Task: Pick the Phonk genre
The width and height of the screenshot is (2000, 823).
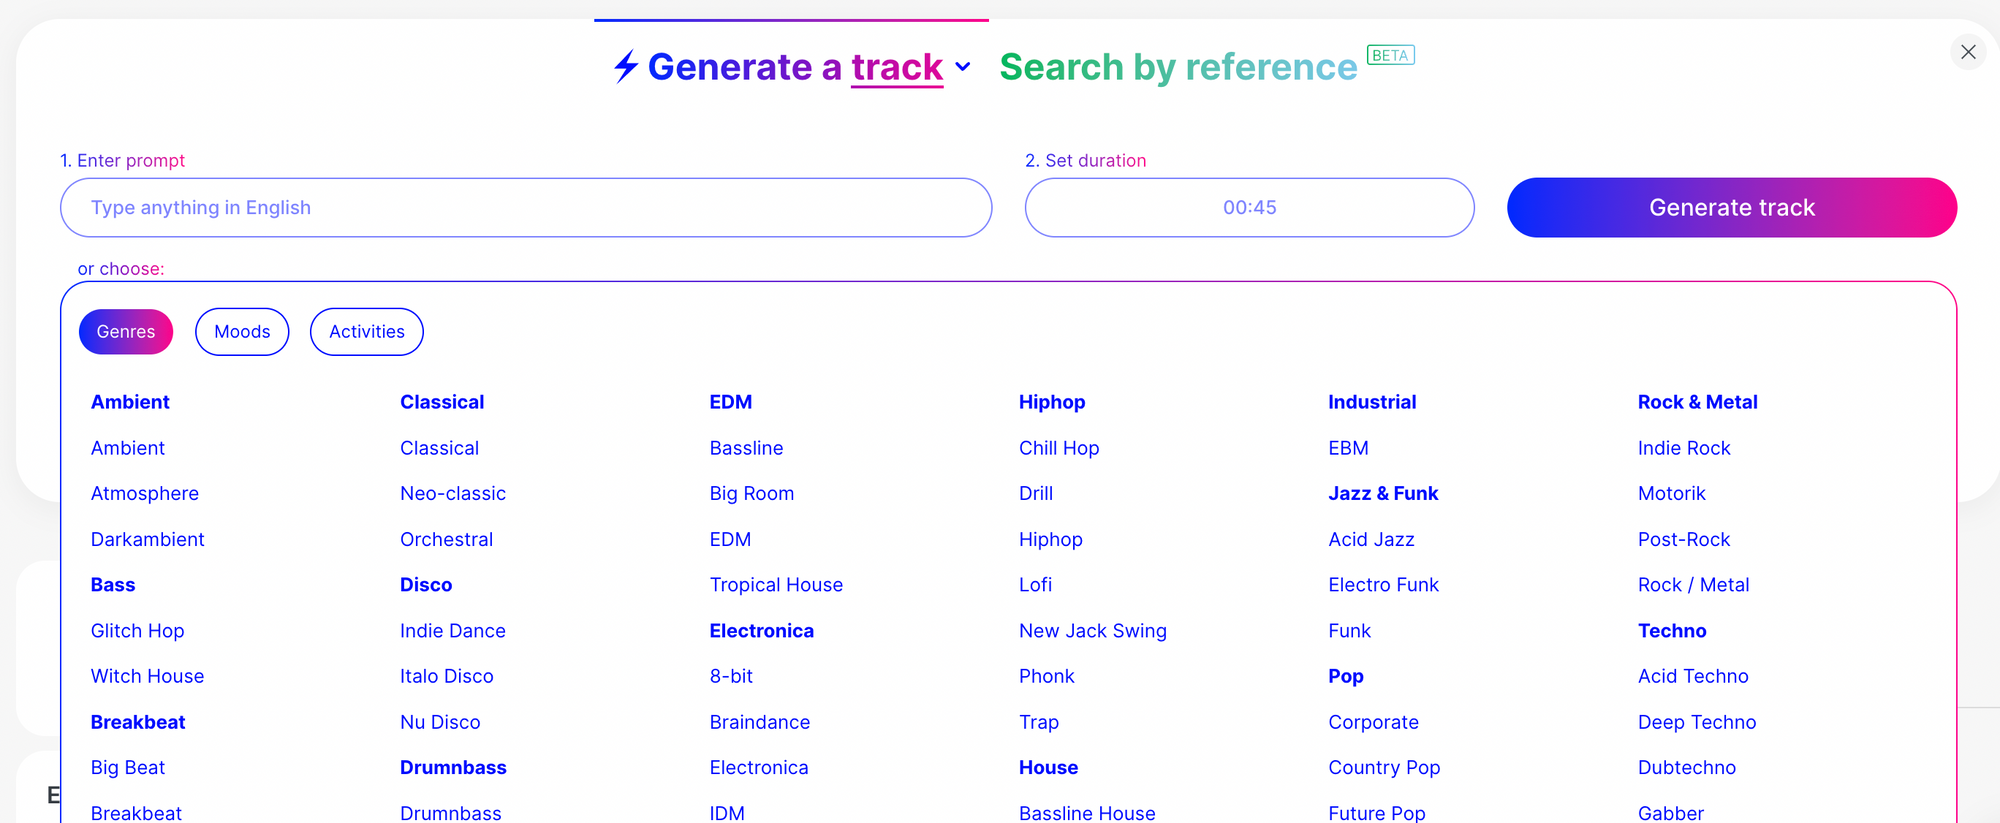Action: click(x=1047, y=677)
